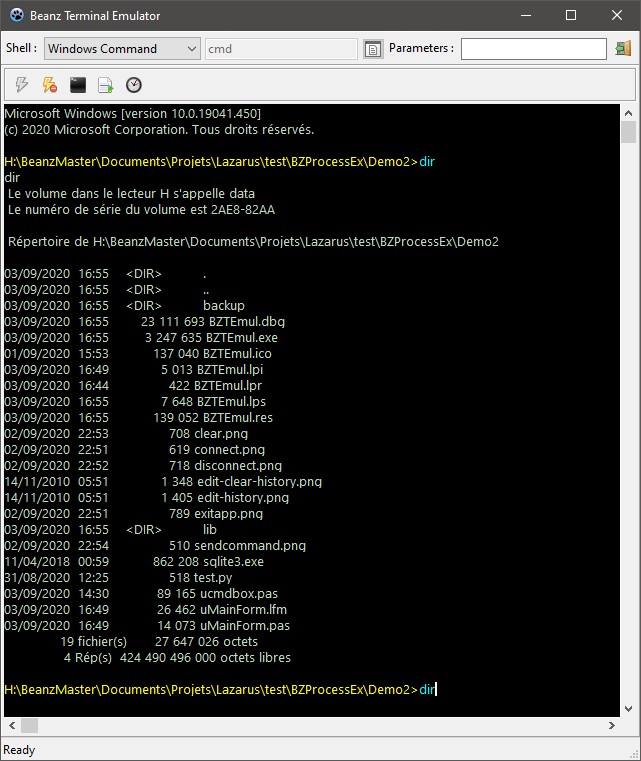Viewport: 641px width, 761px height.
Task: Focus the Parameters input box
Action: (533, 48)
